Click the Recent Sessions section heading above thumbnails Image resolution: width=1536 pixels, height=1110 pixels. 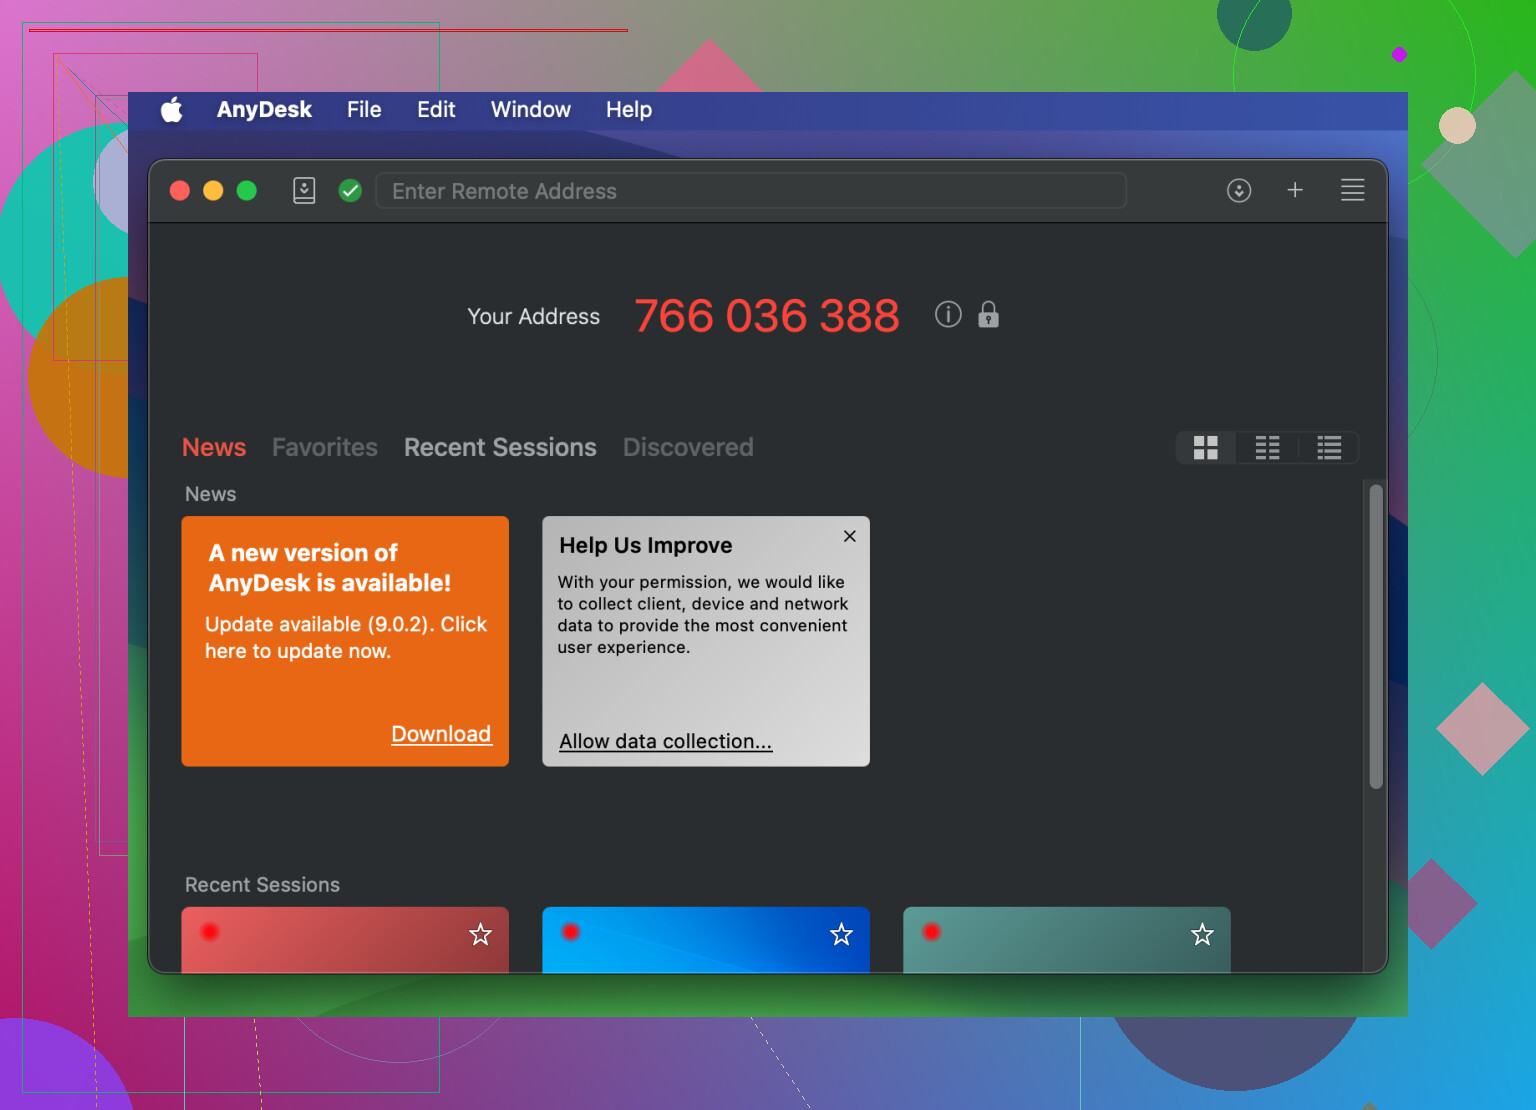pyautogui.click(x=262, y=885)
